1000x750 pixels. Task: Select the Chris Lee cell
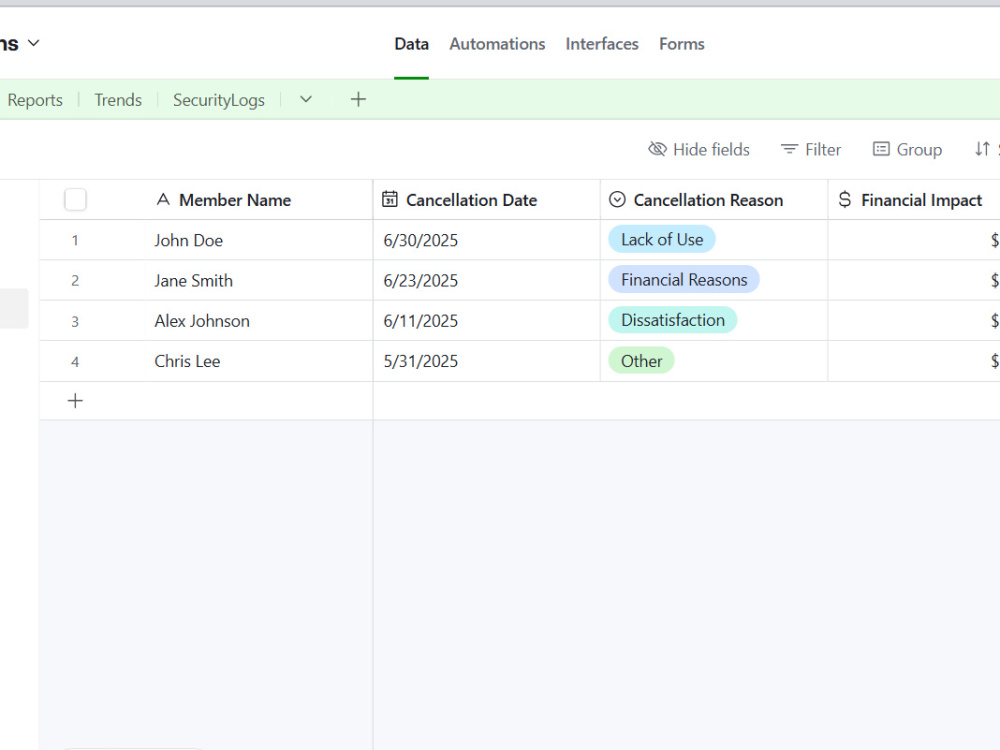tap(258, 361)
